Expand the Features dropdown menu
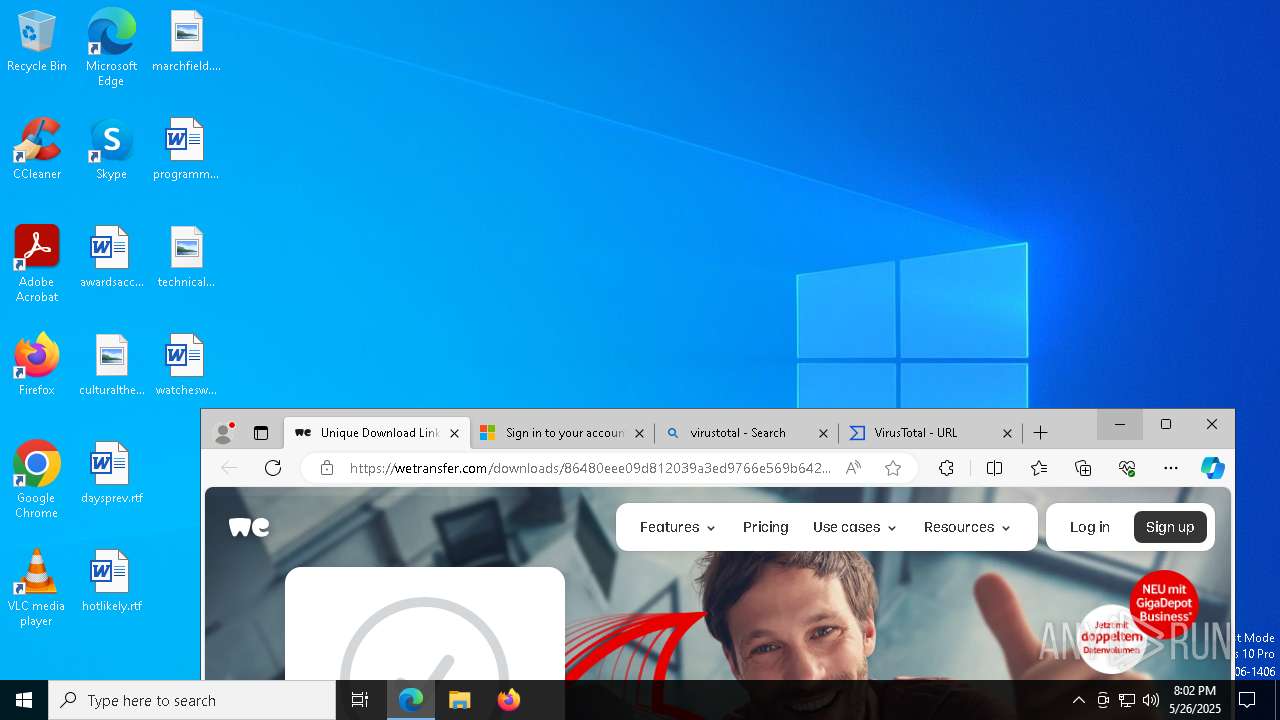The width and height of the screenshot is (1280, 720). [x=677, y=527]
